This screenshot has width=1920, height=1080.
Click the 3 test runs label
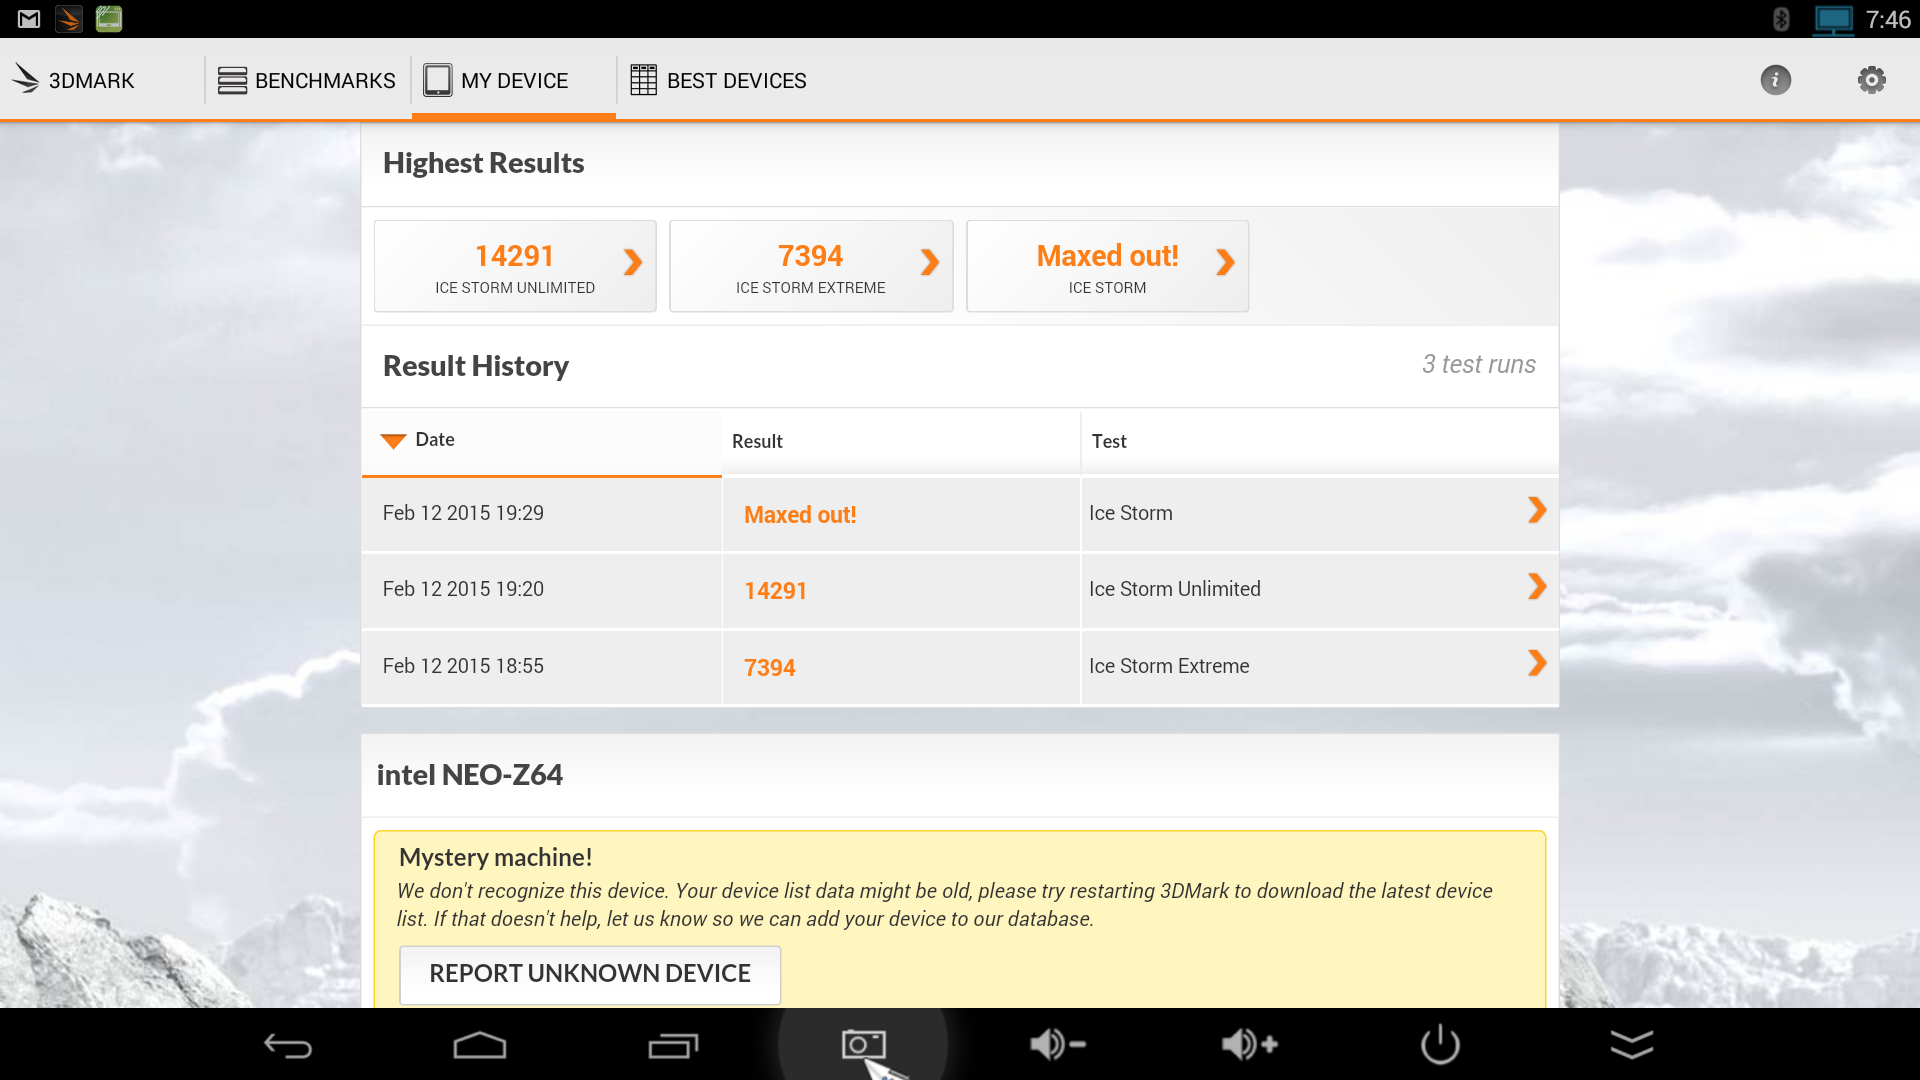click(1479, 364)
